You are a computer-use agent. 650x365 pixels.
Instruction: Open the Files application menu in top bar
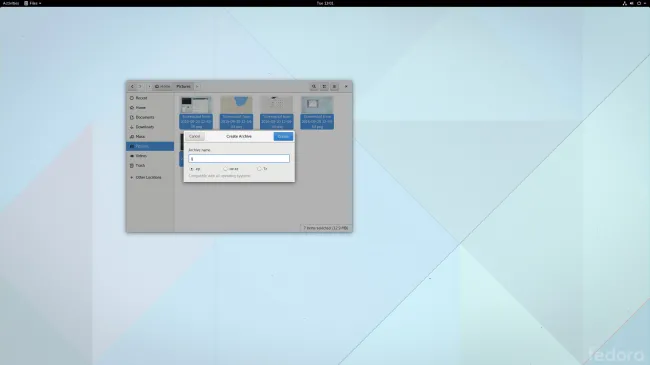click(32, 3)
